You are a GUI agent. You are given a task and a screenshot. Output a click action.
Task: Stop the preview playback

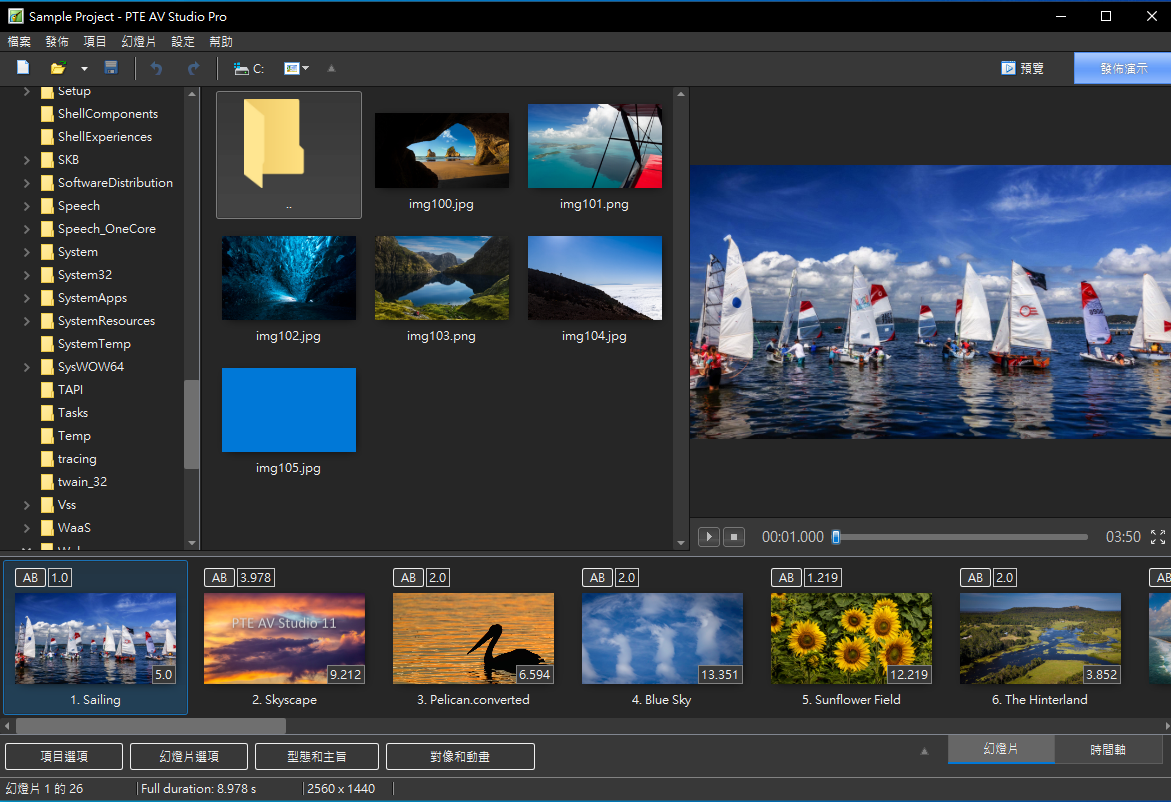(x=734, y=537)
